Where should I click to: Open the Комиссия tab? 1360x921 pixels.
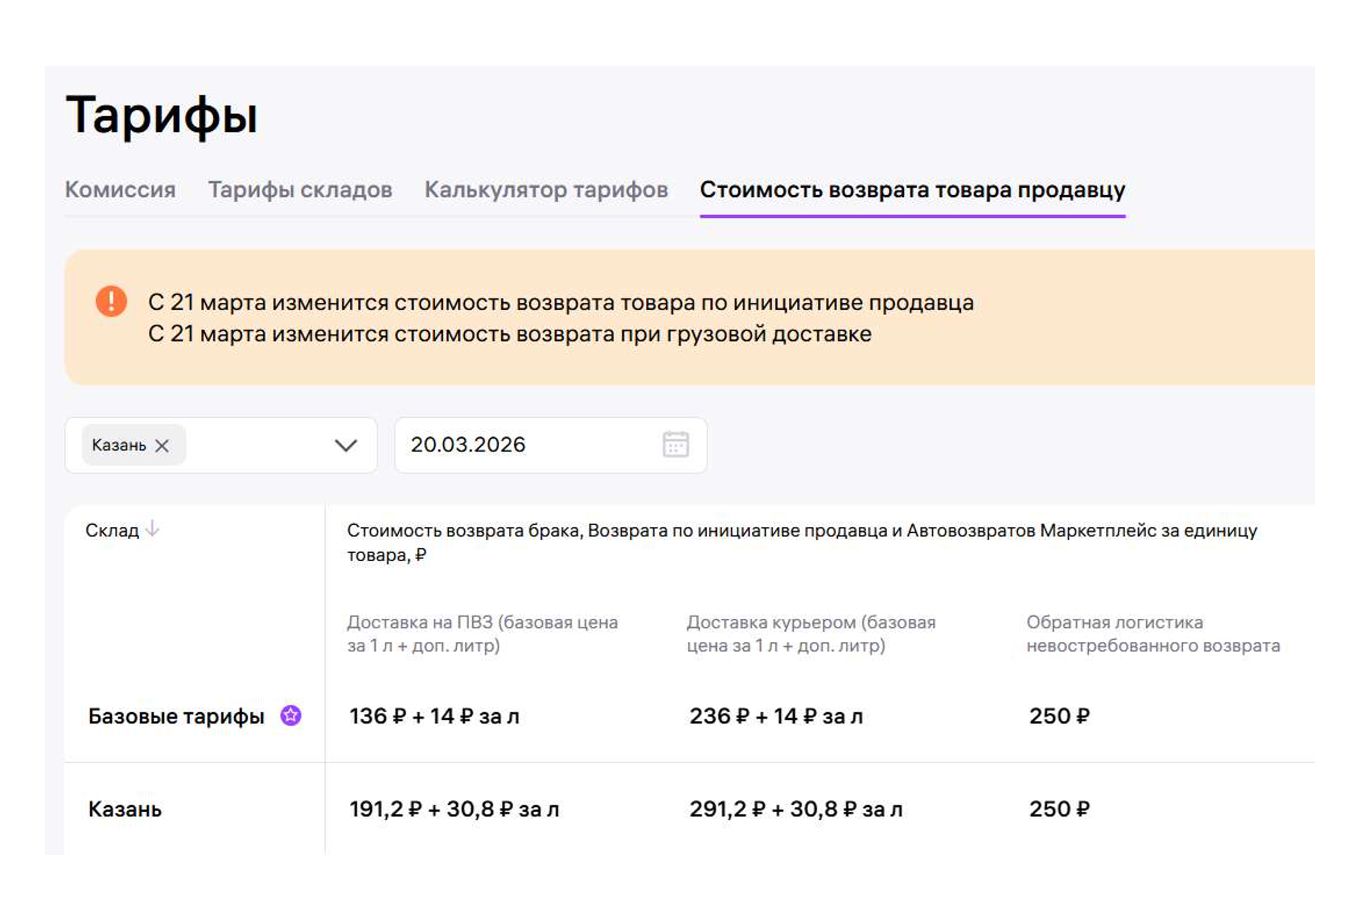pyautogui.click(x=120, y=190)
